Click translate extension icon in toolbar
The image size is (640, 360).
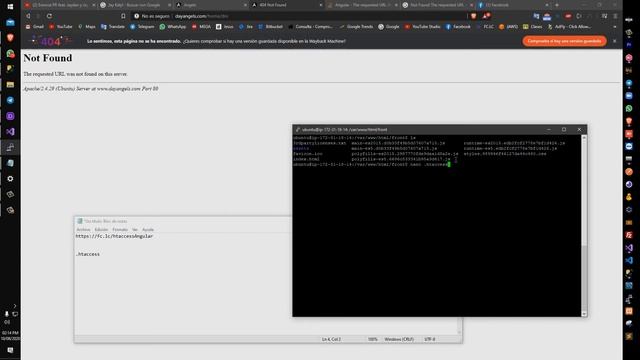click(536, 16)
